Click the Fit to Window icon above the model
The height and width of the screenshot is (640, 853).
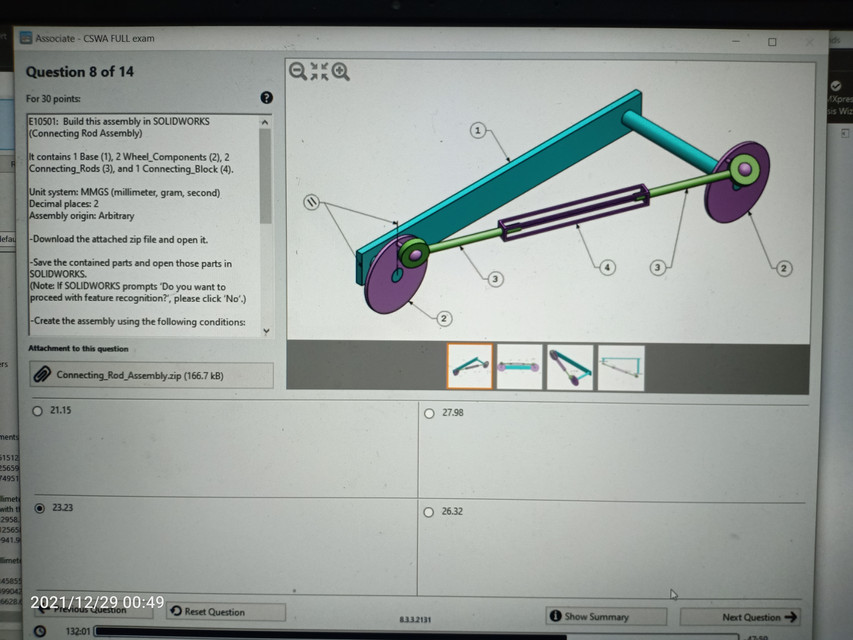pyautogui.click(x=319, y=71)
